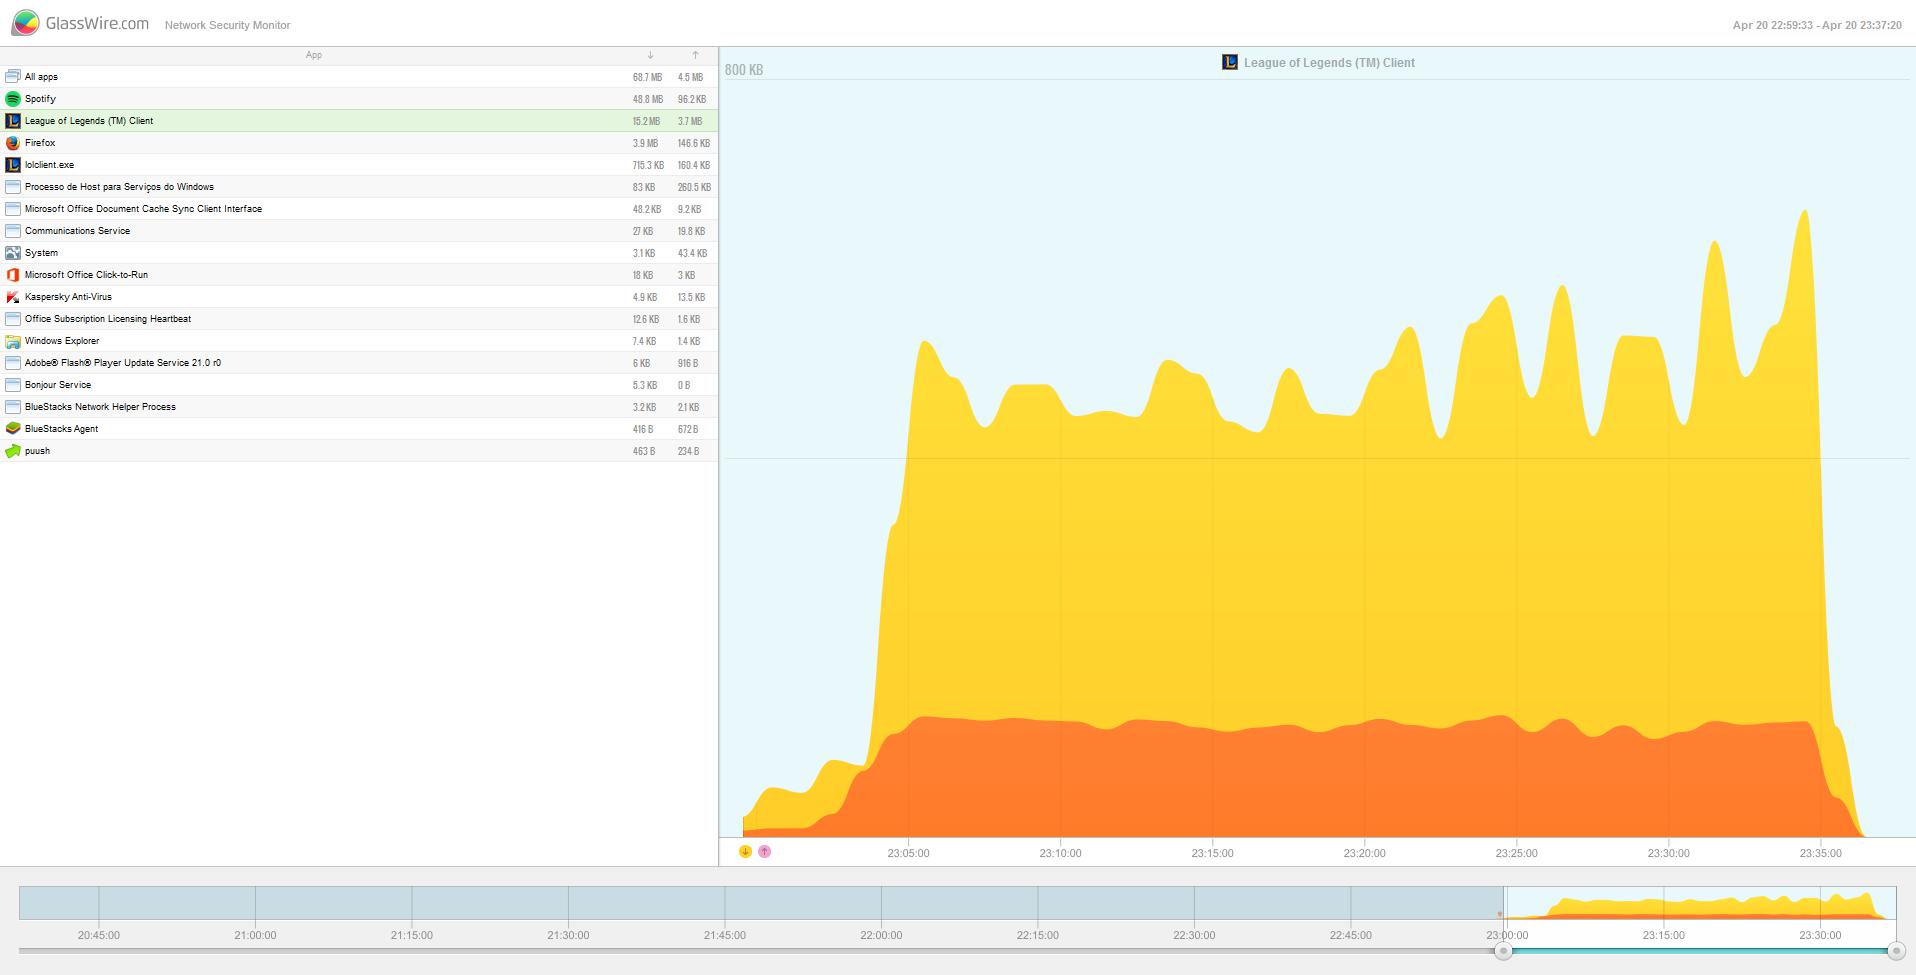Click the left timeline range slider handle
Screen dimensions: 1916x975
[x=1503, y=951]
